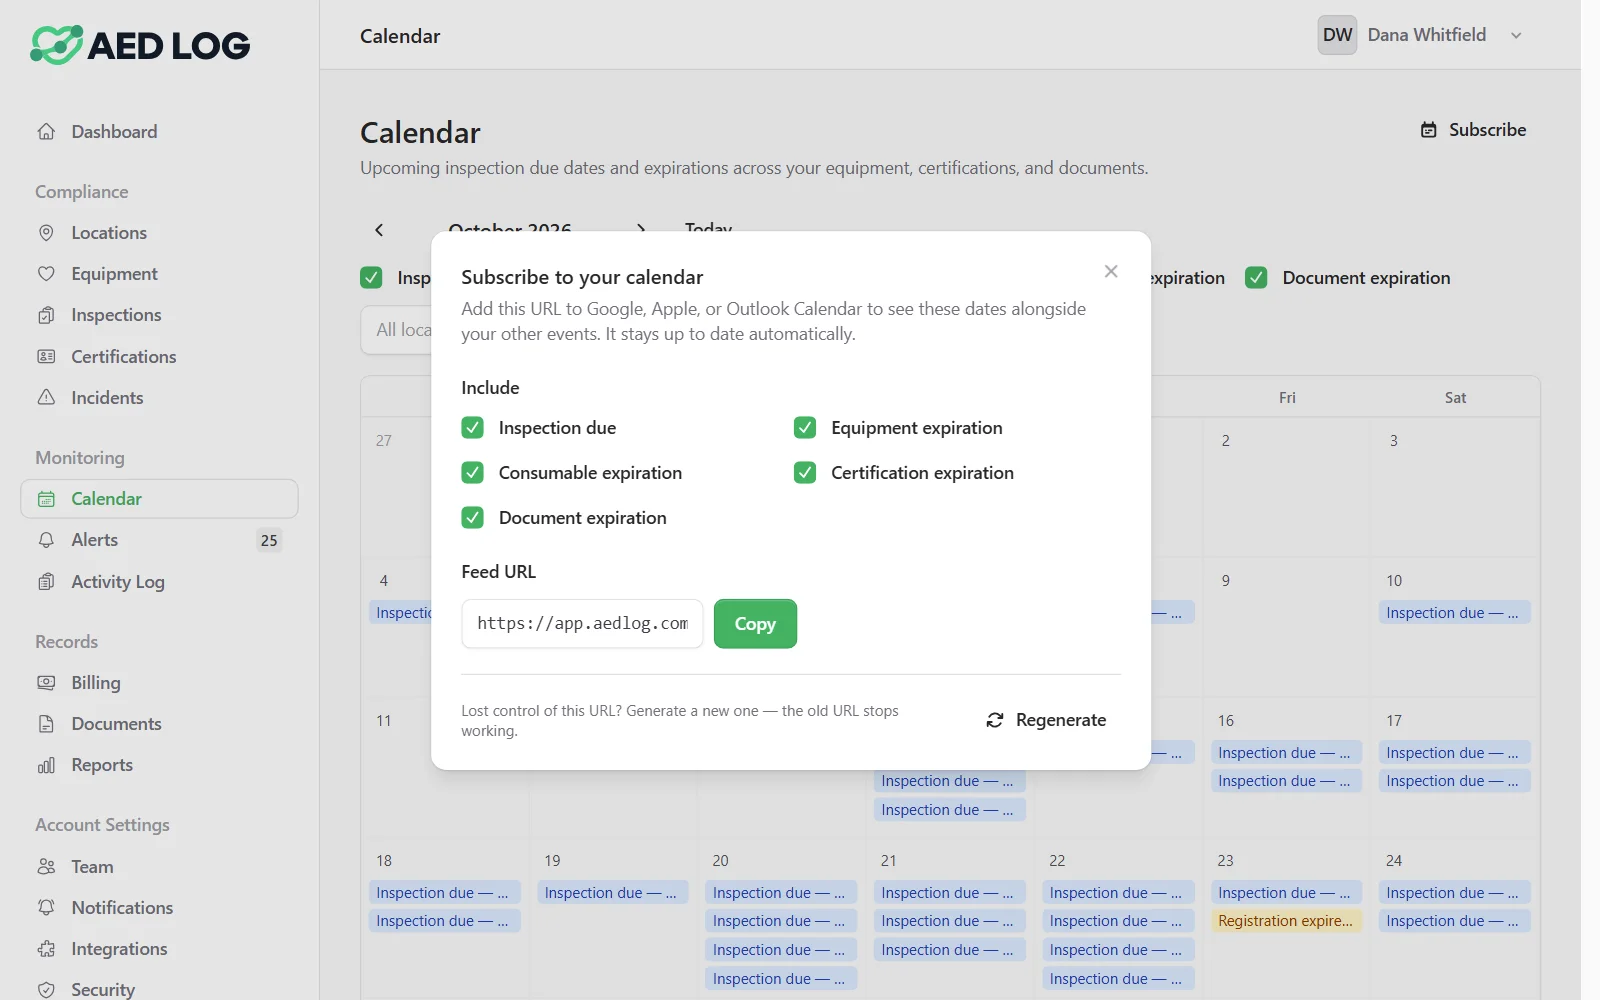Toggle Document expiration filter above calendar
Screen dimensions: 1600x1000
(1256, 278)
